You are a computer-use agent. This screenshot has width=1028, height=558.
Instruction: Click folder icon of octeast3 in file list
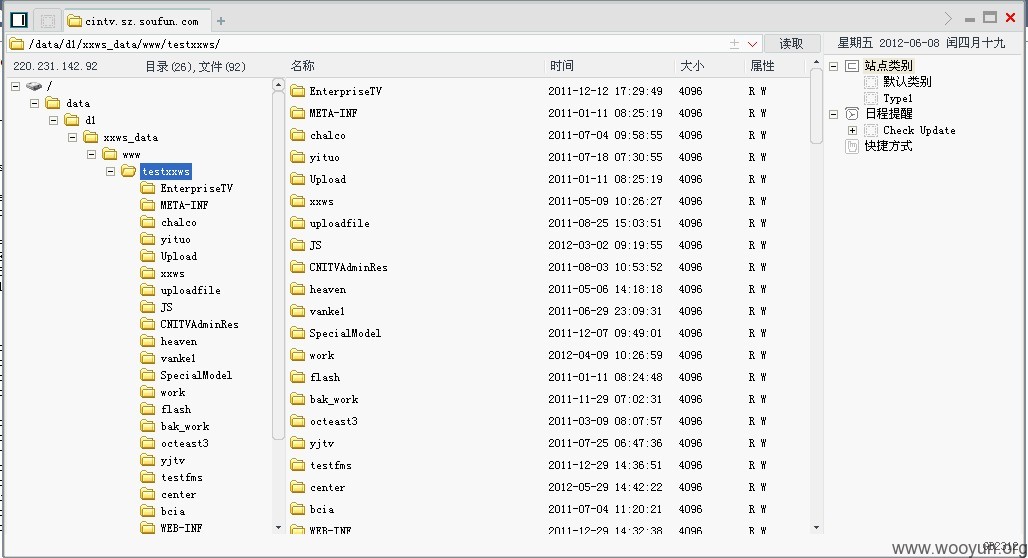coord(298,421)
